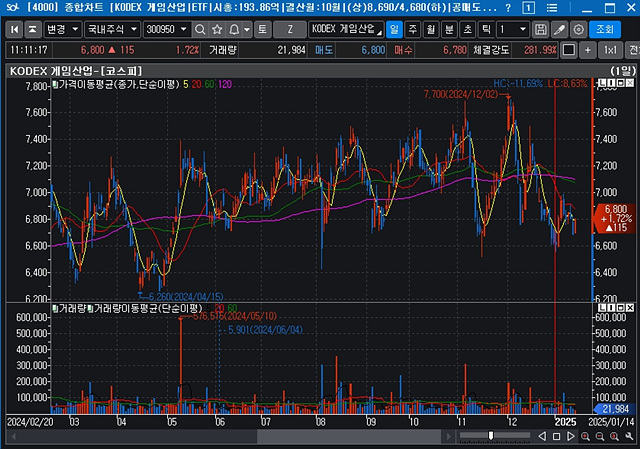
Task: Save the chart using the floppy disk icon
Action: tap(541, 30)
